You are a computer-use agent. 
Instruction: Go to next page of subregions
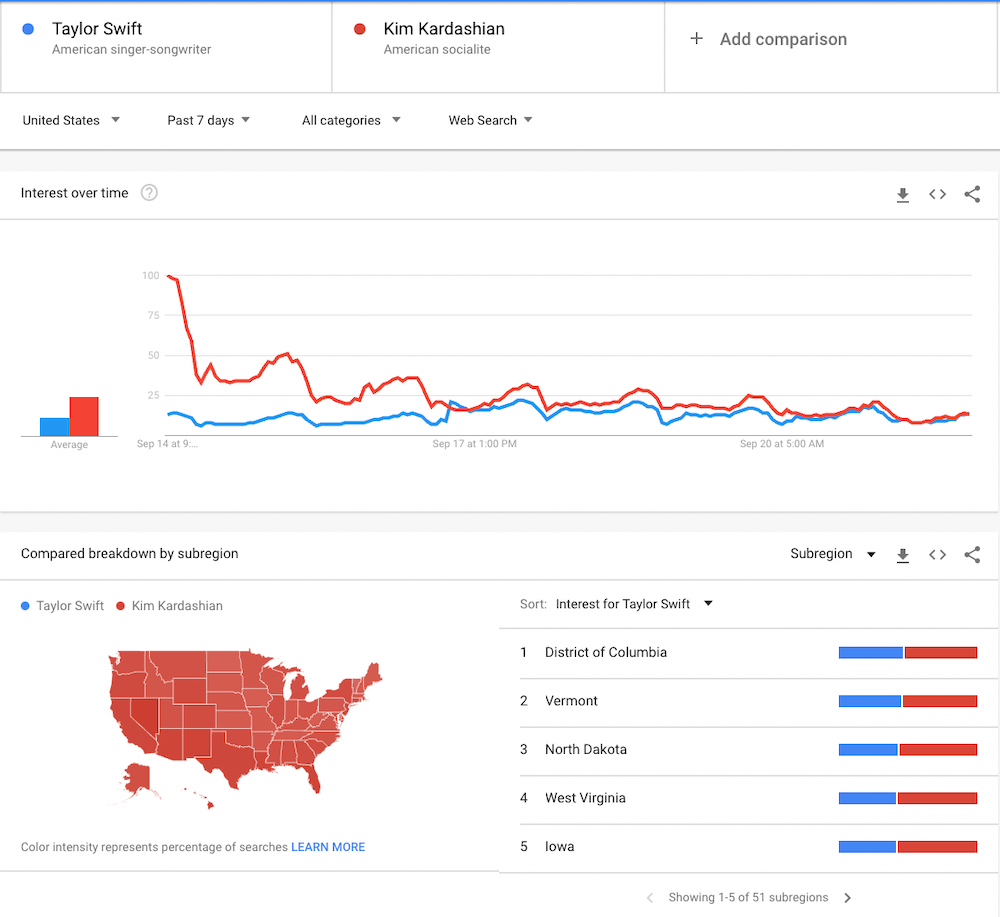point(847,898)
